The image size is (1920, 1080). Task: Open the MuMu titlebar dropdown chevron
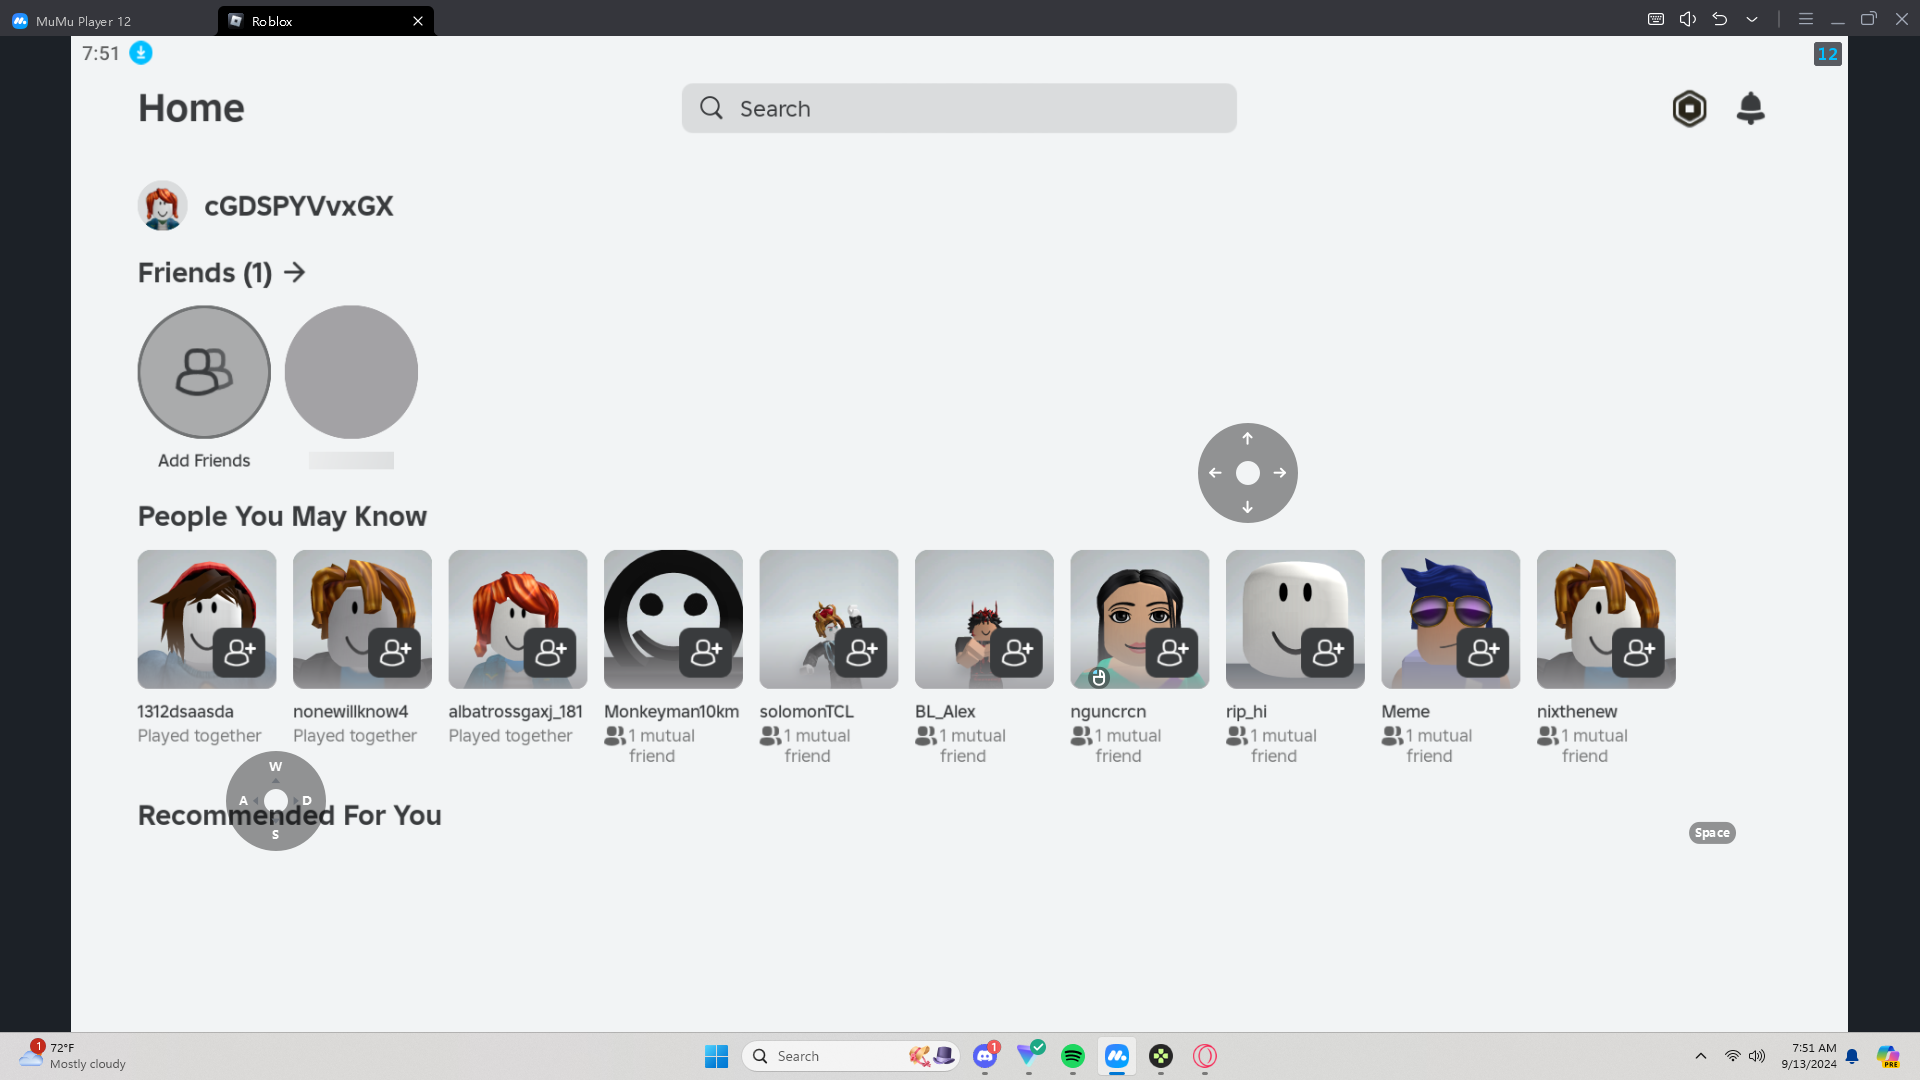click(x=1752, y=19)
